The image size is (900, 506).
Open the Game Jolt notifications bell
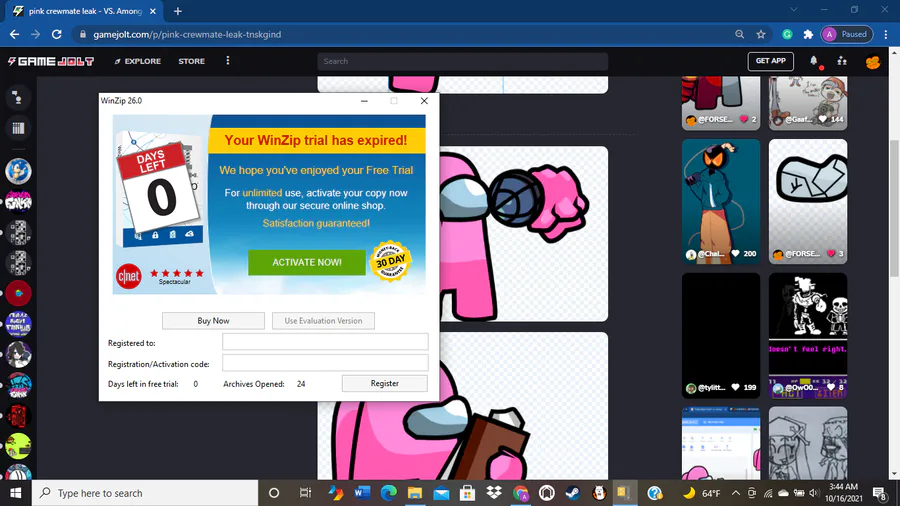pos(814,61)
